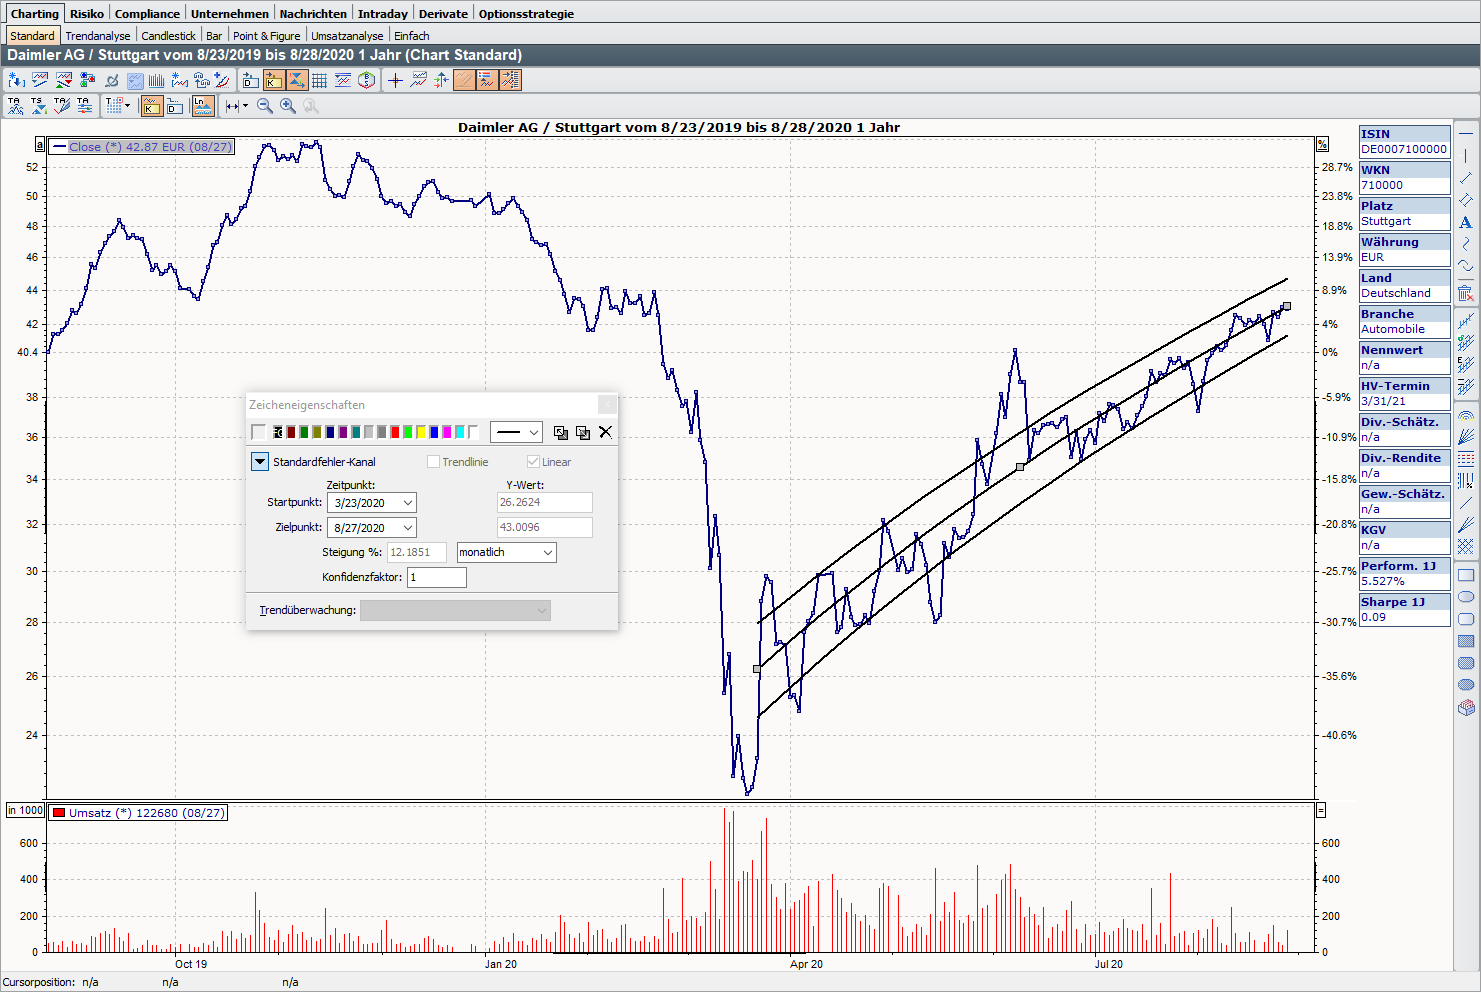Click the delete drawings trash icon
Screen dimensions: 1481x992
point(1465,293)
